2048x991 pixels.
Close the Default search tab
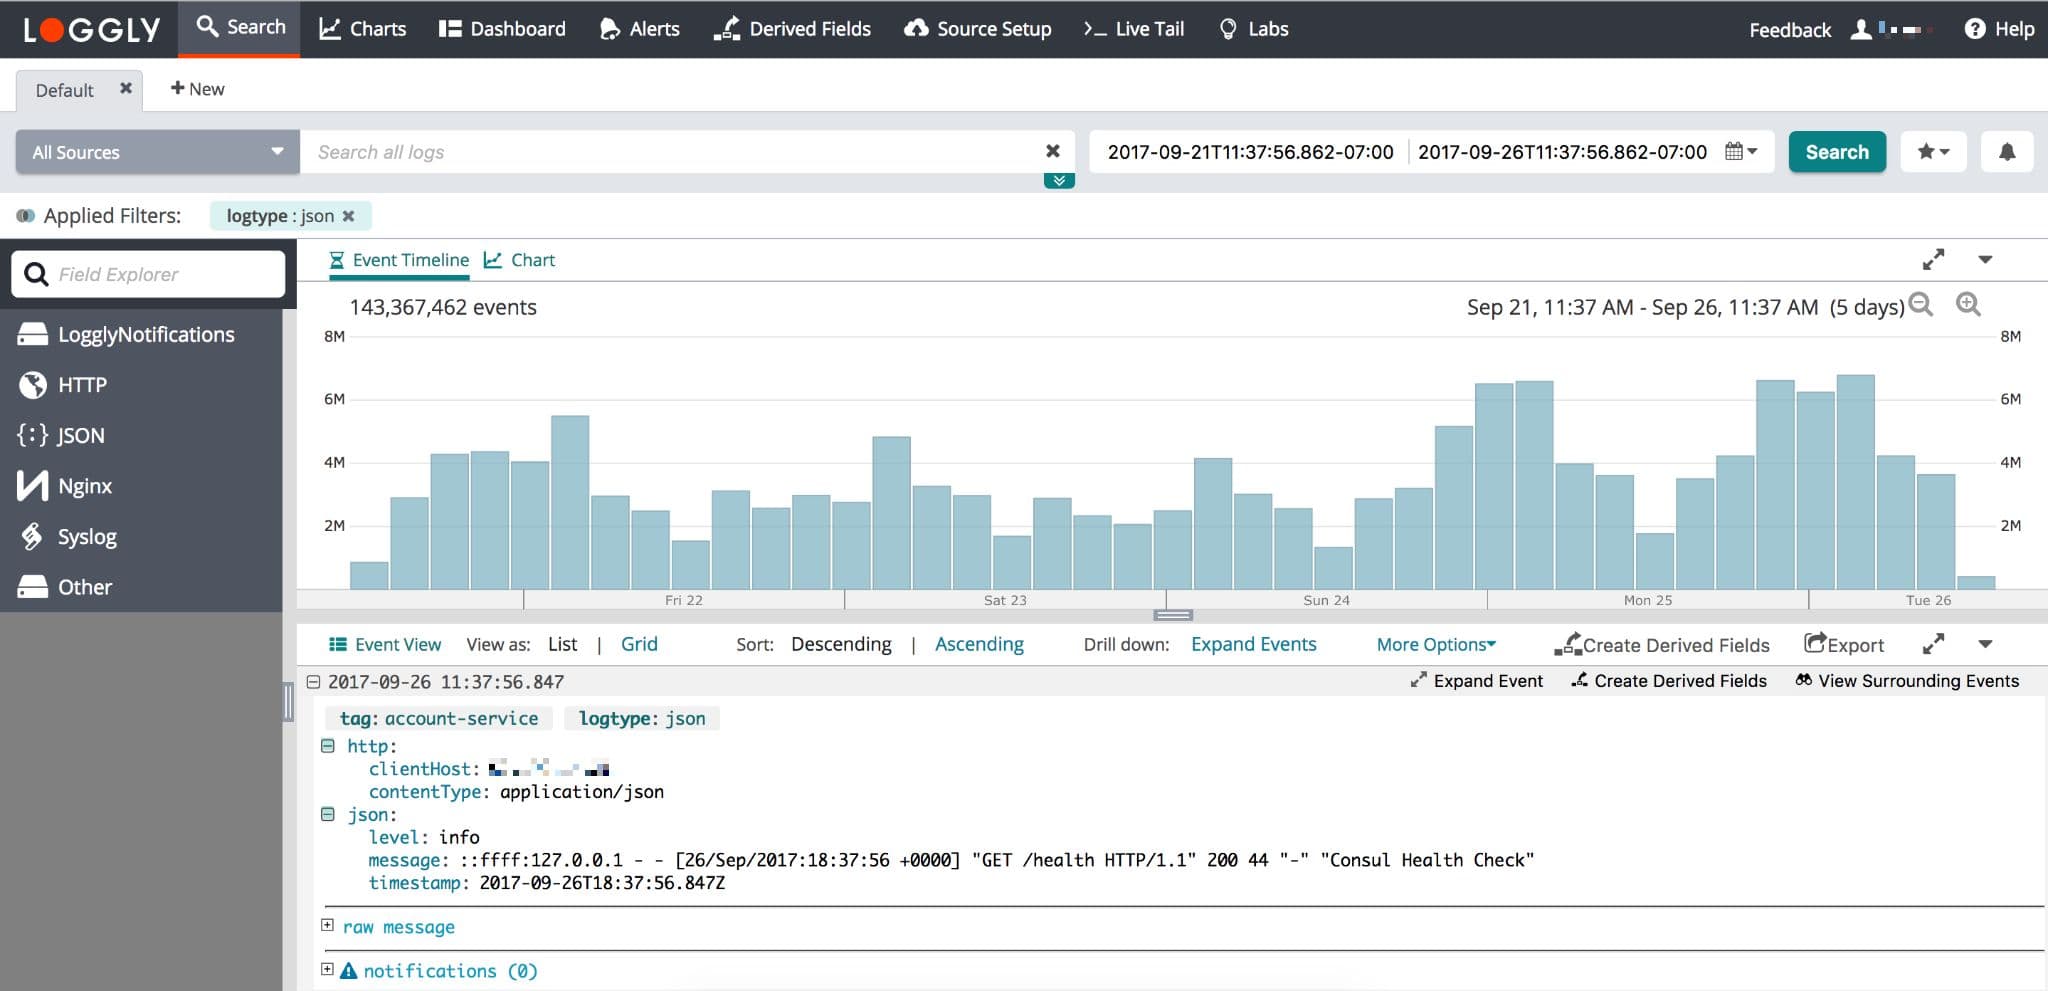[126, 88]
